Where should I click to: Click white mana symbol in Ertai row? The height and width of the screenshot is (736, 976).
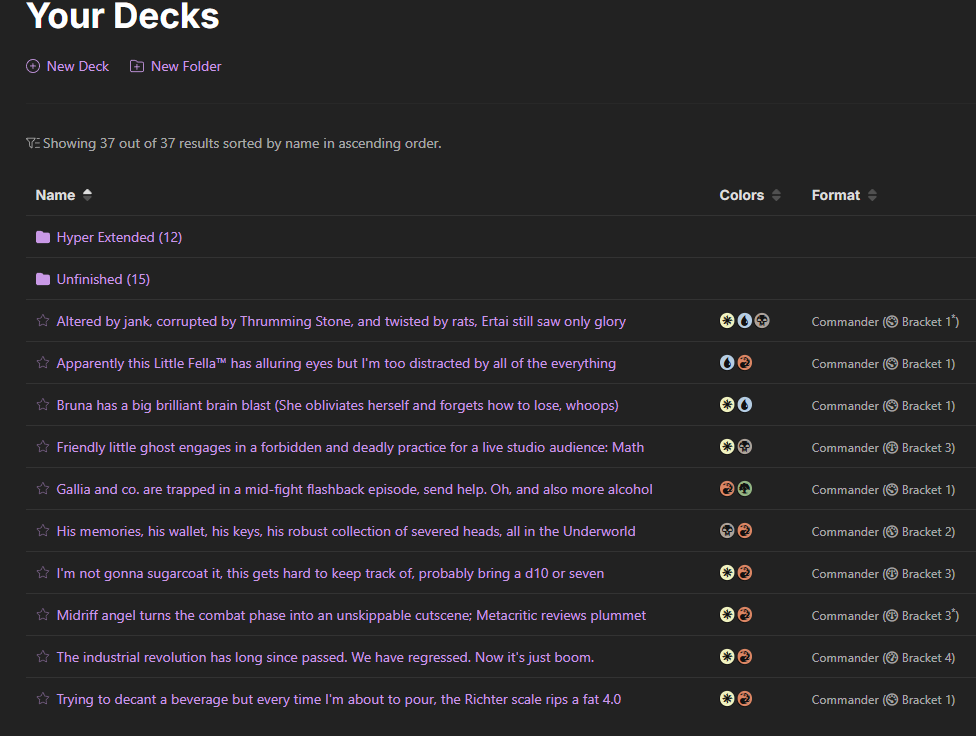coord(727,321)
